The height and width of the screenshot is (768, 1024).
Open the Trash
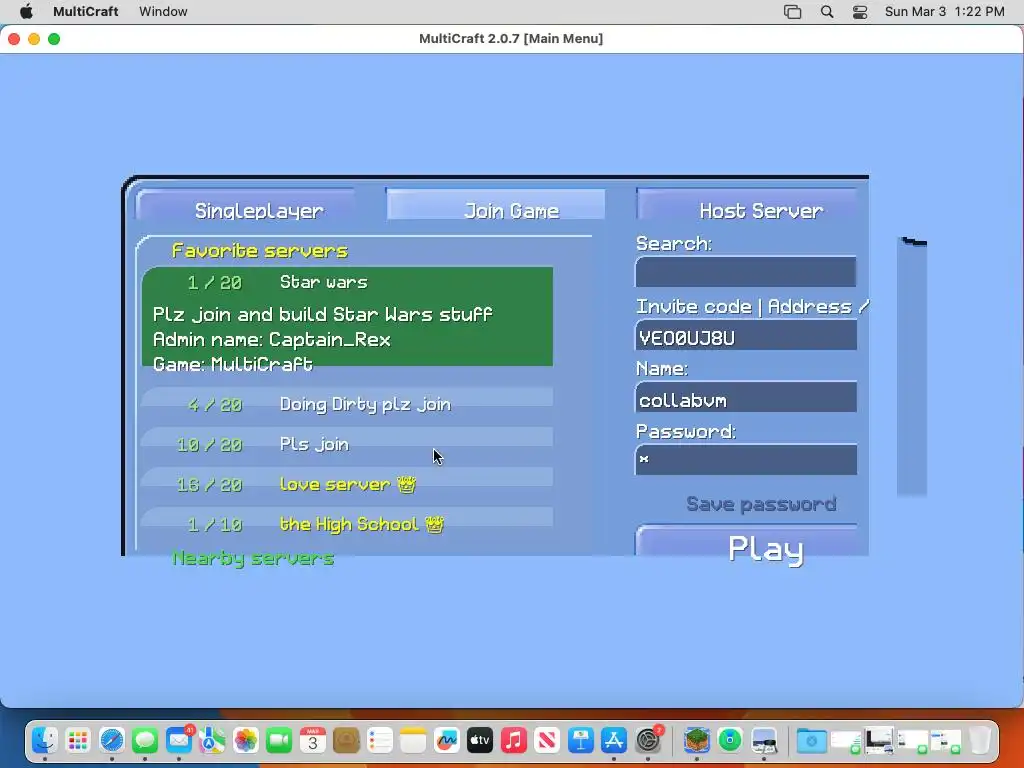pos(979,740)
